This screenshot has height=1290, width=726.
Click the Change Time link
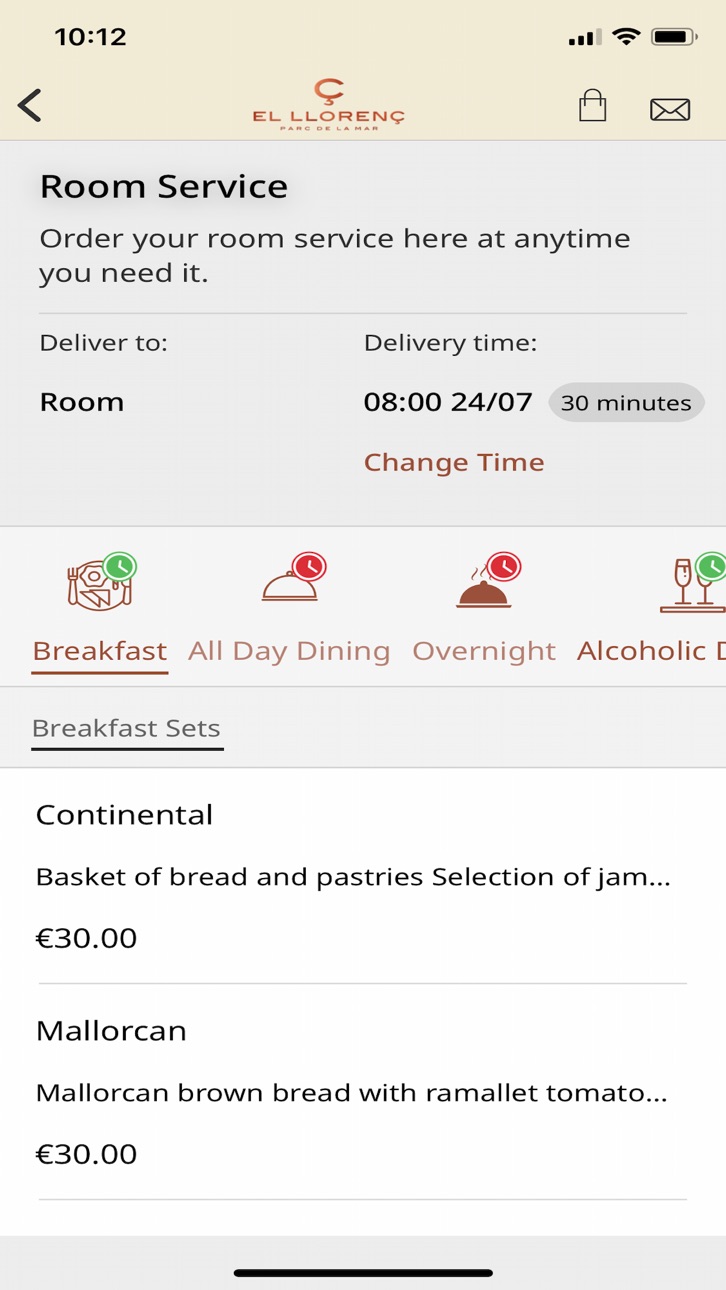[x=454, y=462]
